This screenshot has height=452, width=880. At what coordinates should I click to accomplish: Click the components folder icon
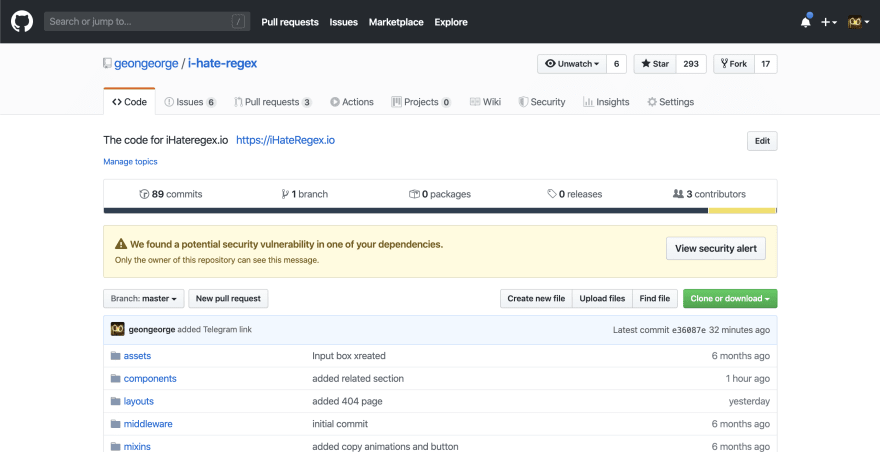click(116, 378)
